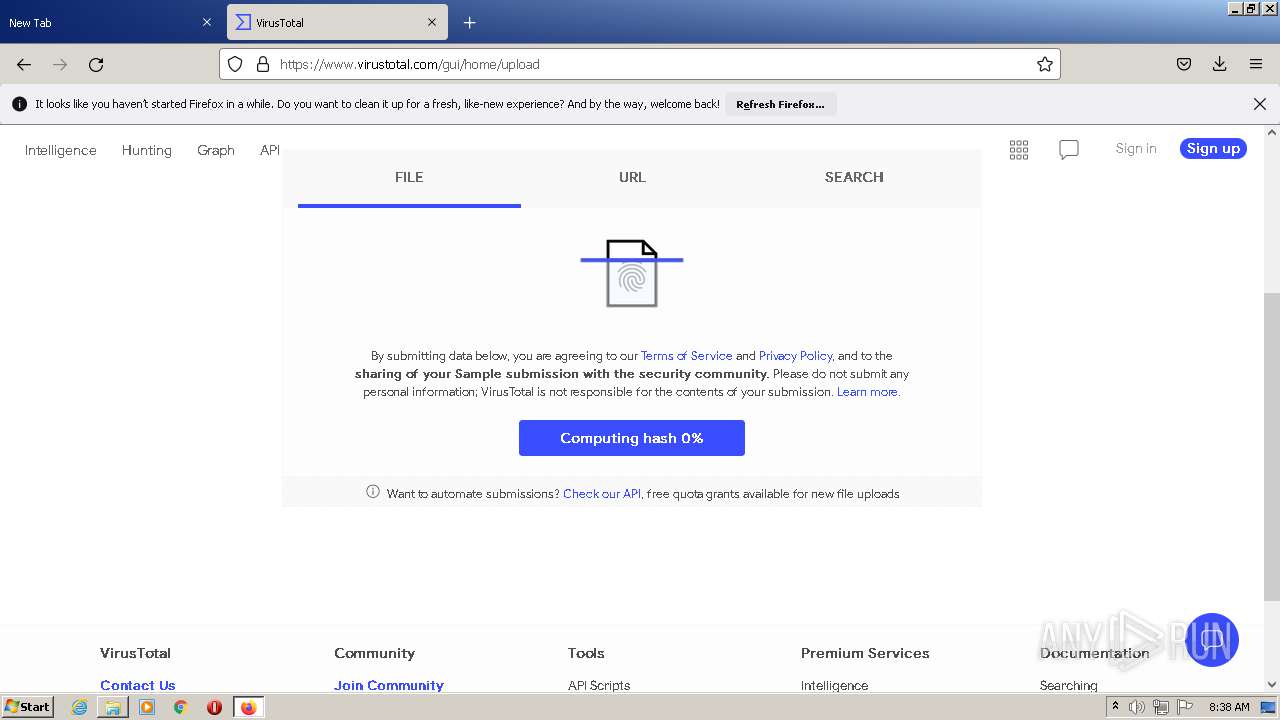Image resolution: width=1280 pixels, height=720 pixels.
Task: Open the Hunting menu item
Action: click(x=147, y=150)
